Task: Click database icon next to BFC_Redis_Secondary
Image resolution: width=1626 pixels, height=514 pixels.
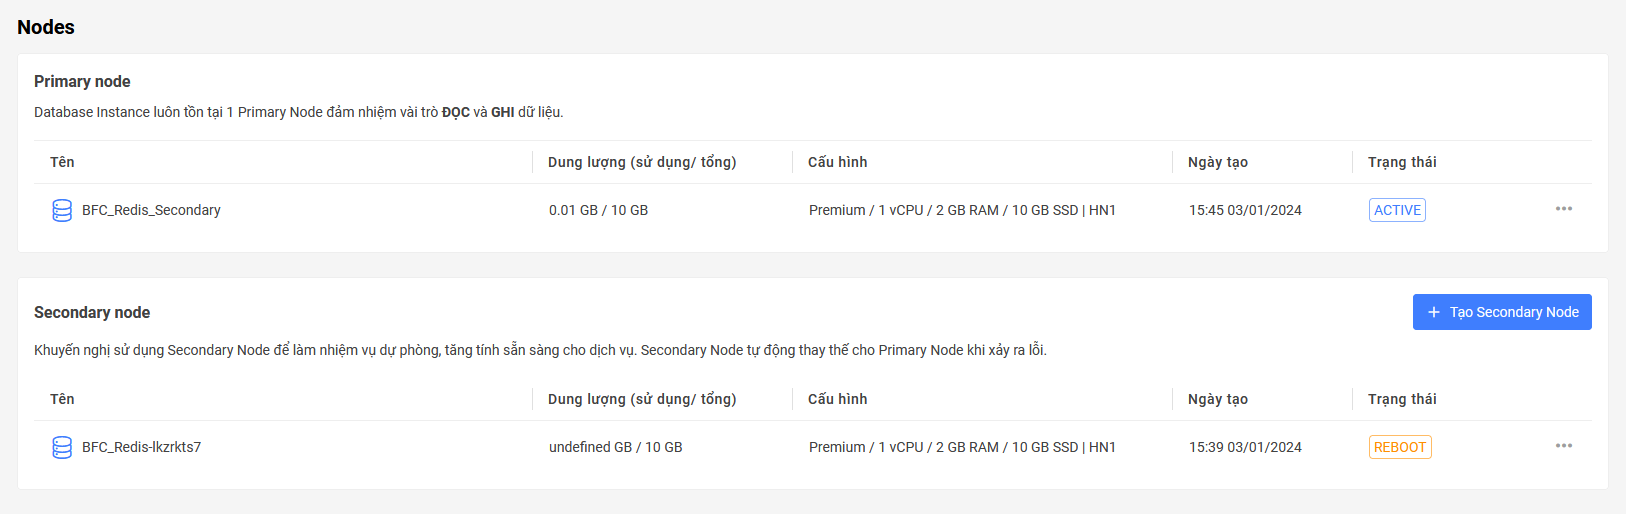Action: tap(62, 210)
